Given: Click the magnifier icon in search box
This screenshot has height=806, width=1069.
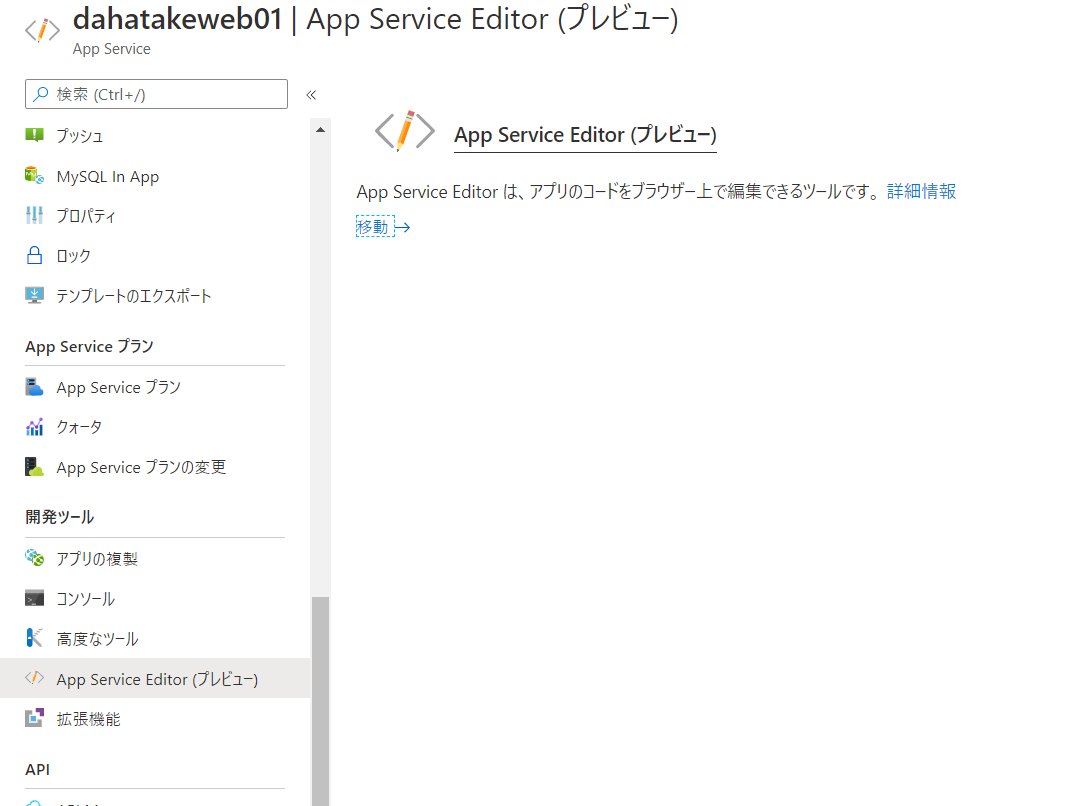Looking at the screenshot, I should [x=41, y=93].
